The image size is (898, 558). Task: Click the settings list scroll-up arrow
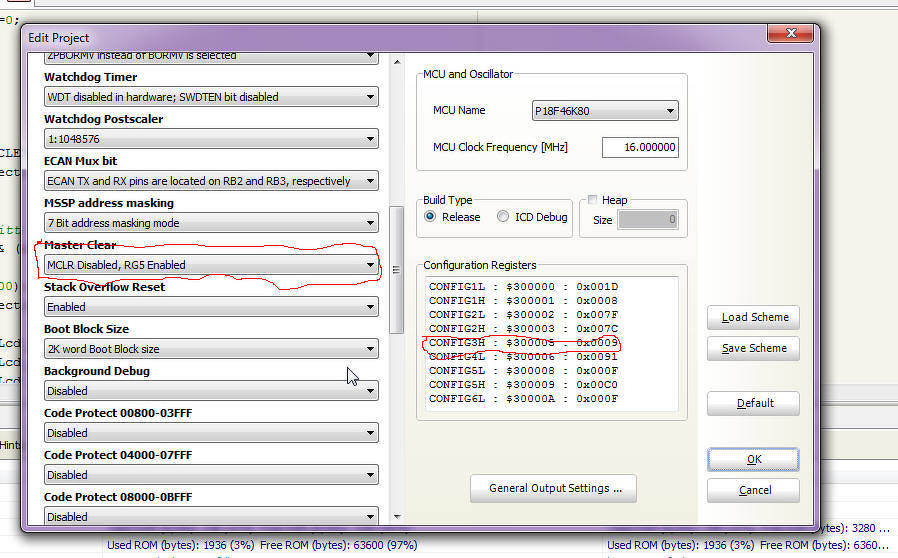pos(397,62)
